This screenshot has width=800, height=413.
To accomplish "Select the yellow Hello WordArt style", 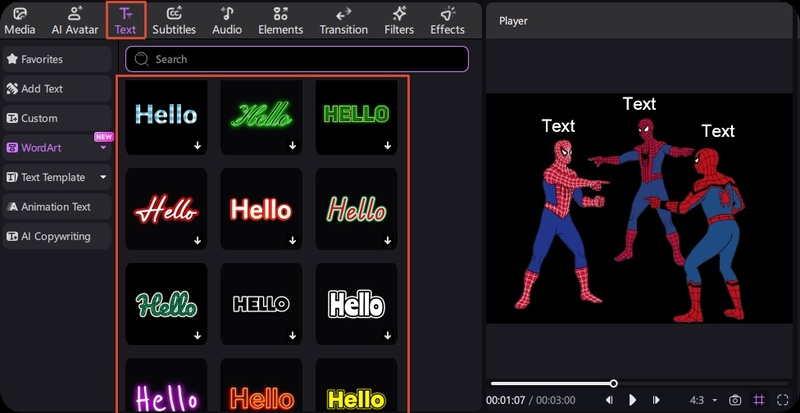I will 356,385.
